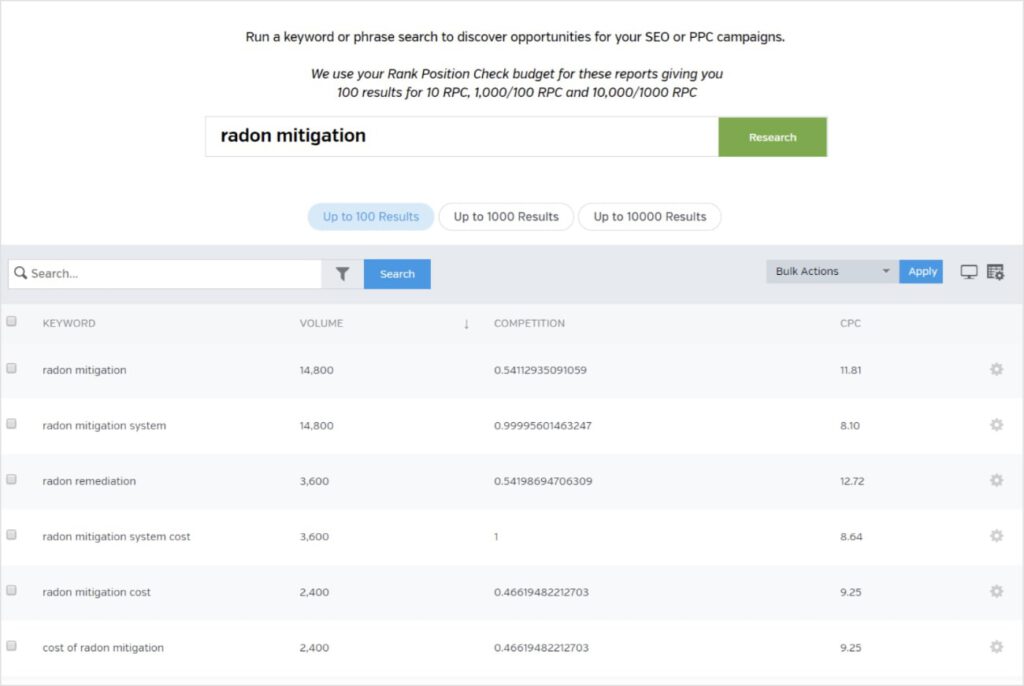Click the green Research button
Screen dimensions: 1024x686
(772, 137)
